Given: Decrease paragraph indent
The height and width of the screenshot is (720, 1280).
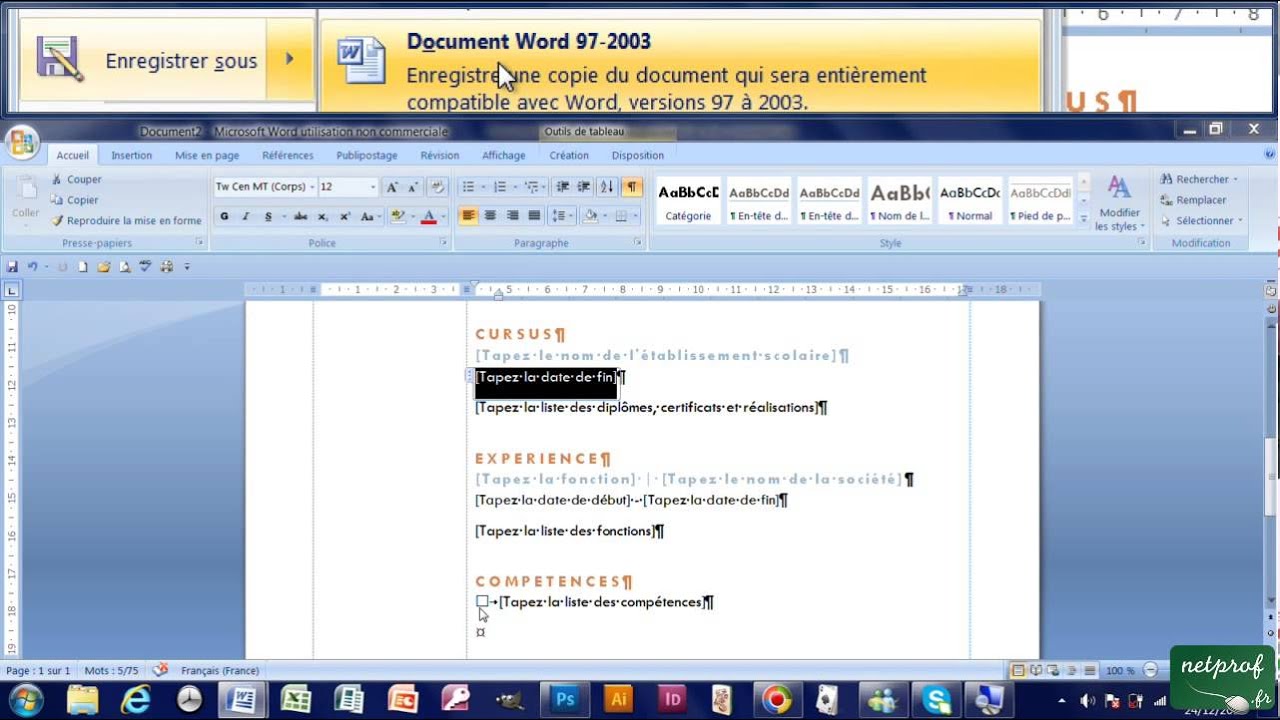Looking at the screenshot, I should (x=562, y=187).
